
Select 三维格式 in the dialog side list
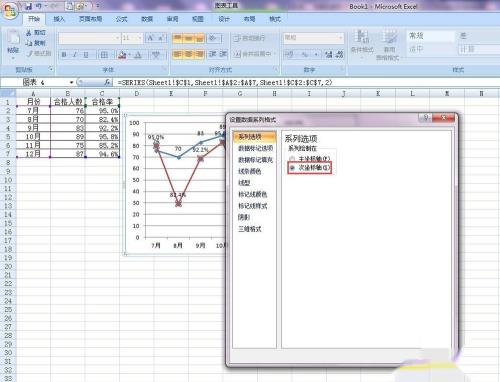coord(250,229)
